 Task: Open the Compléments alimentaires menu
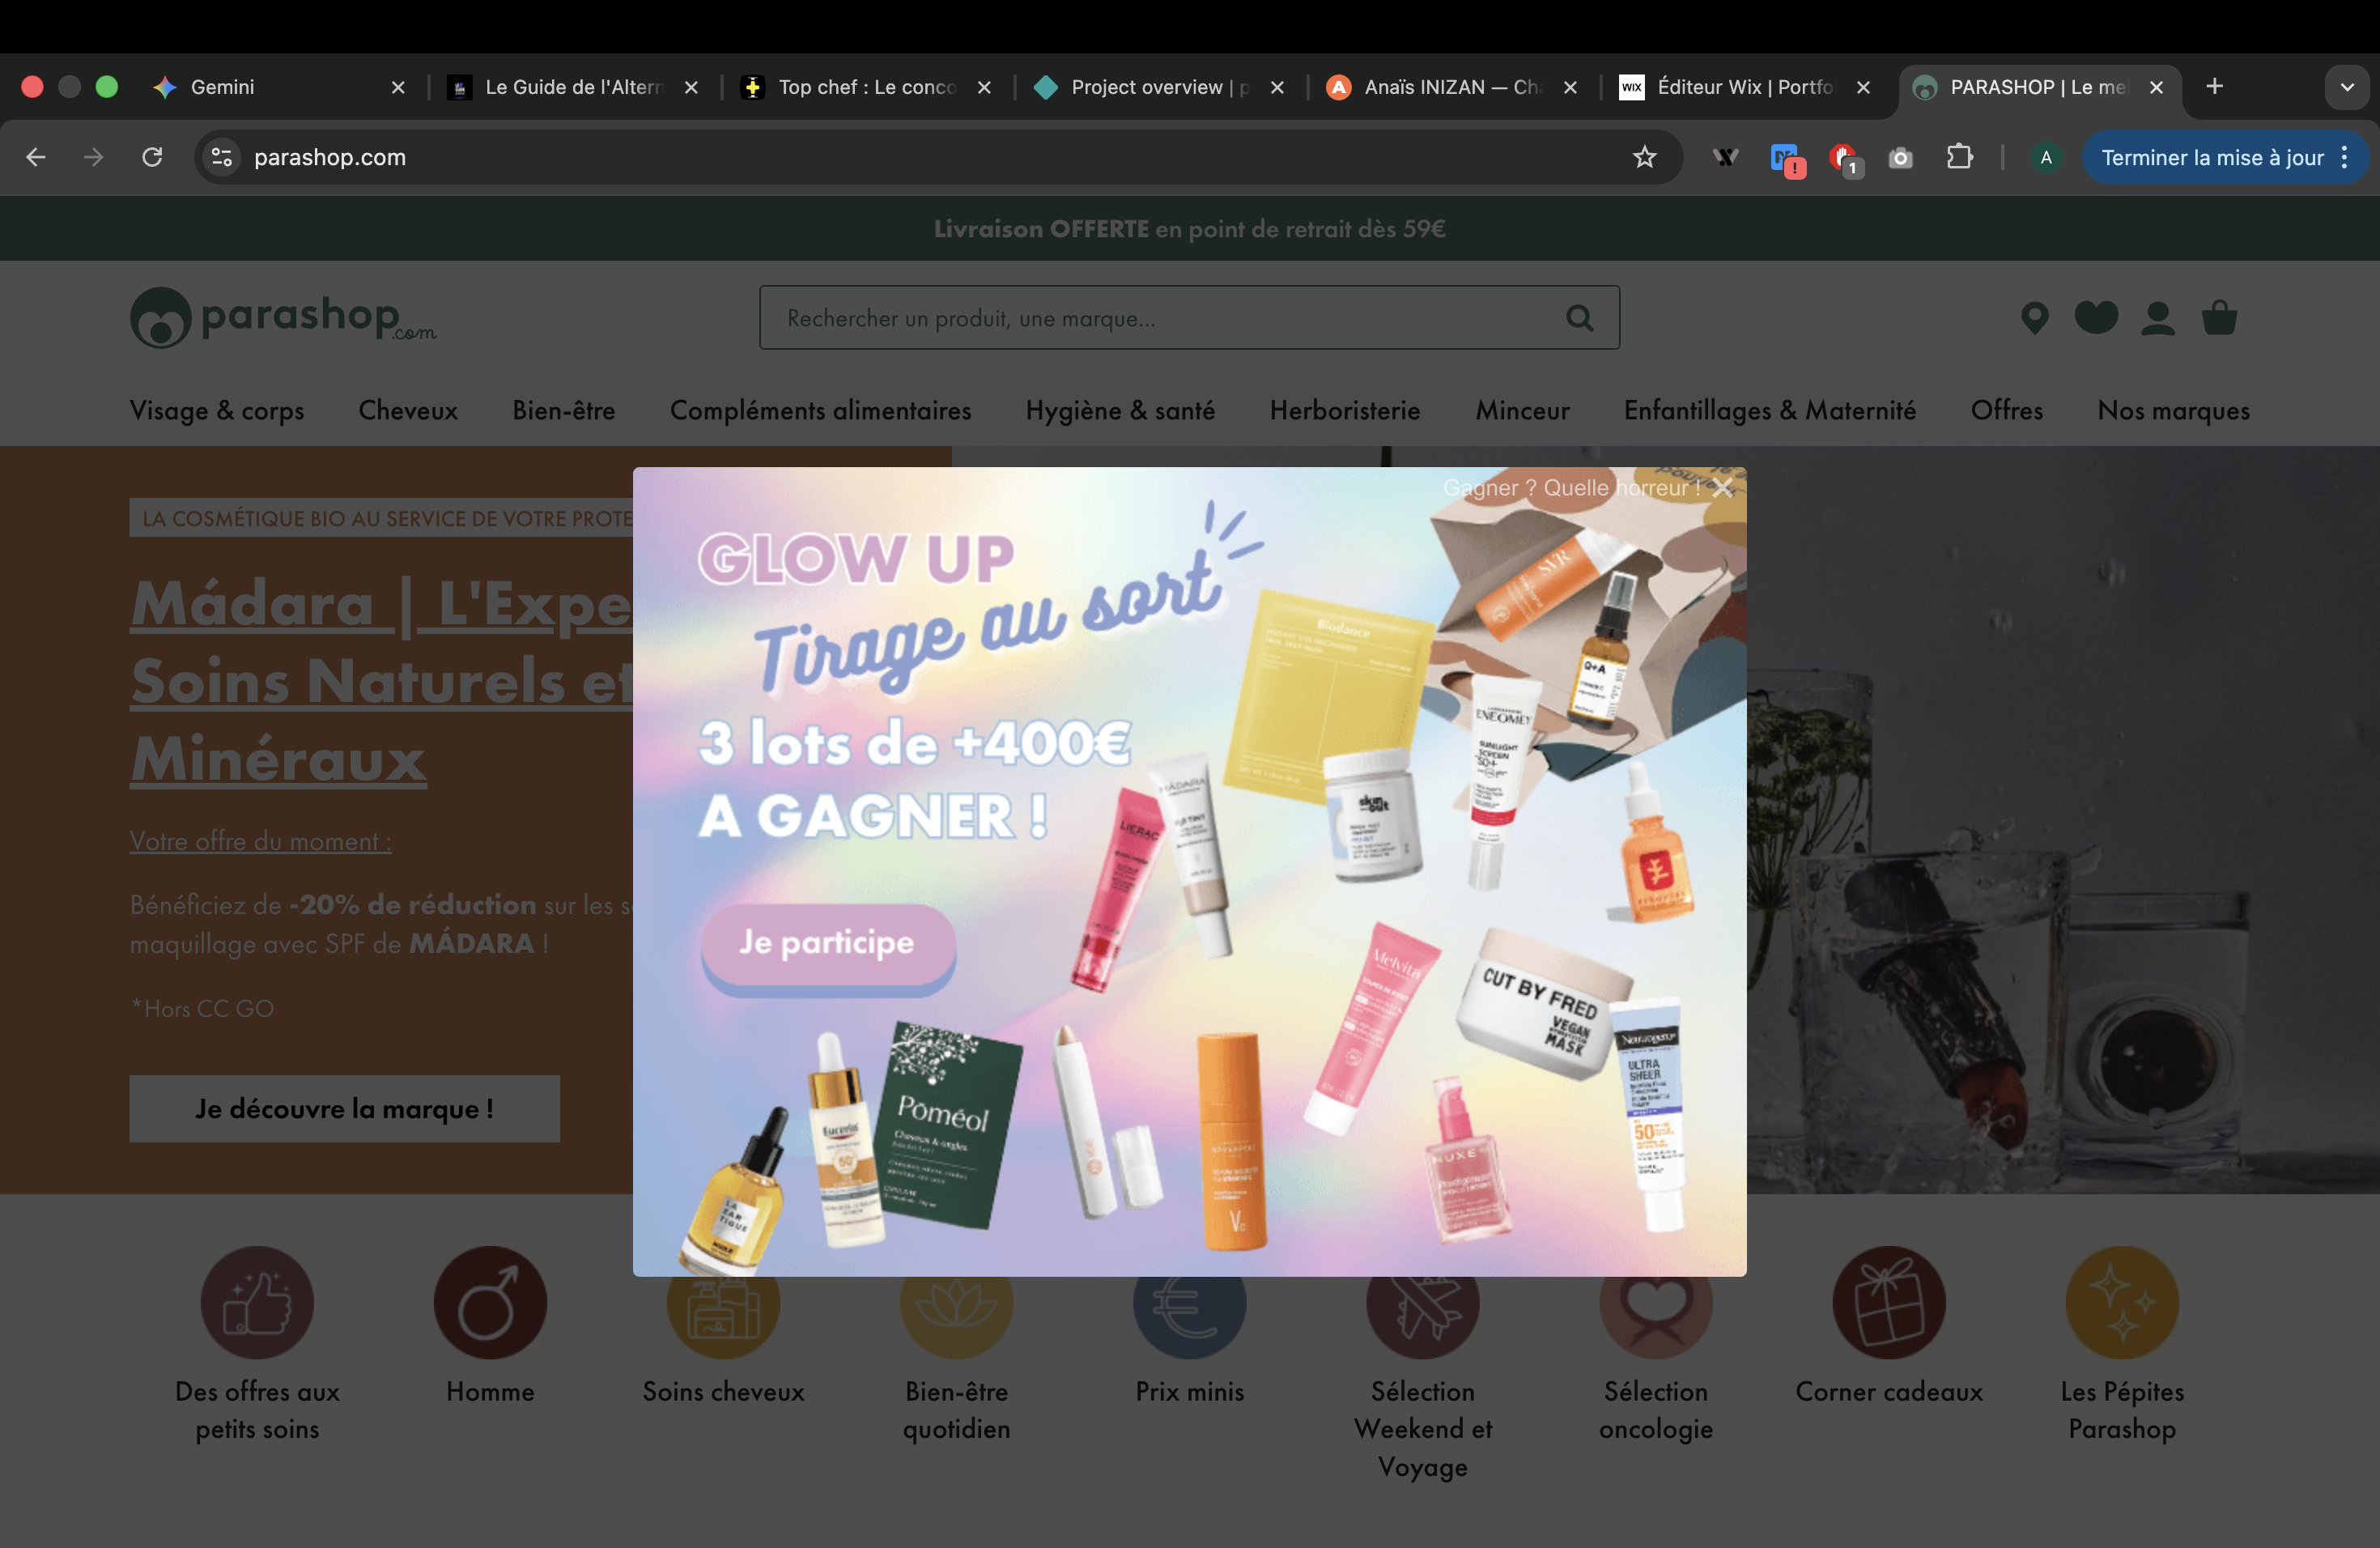click(820, 410)
